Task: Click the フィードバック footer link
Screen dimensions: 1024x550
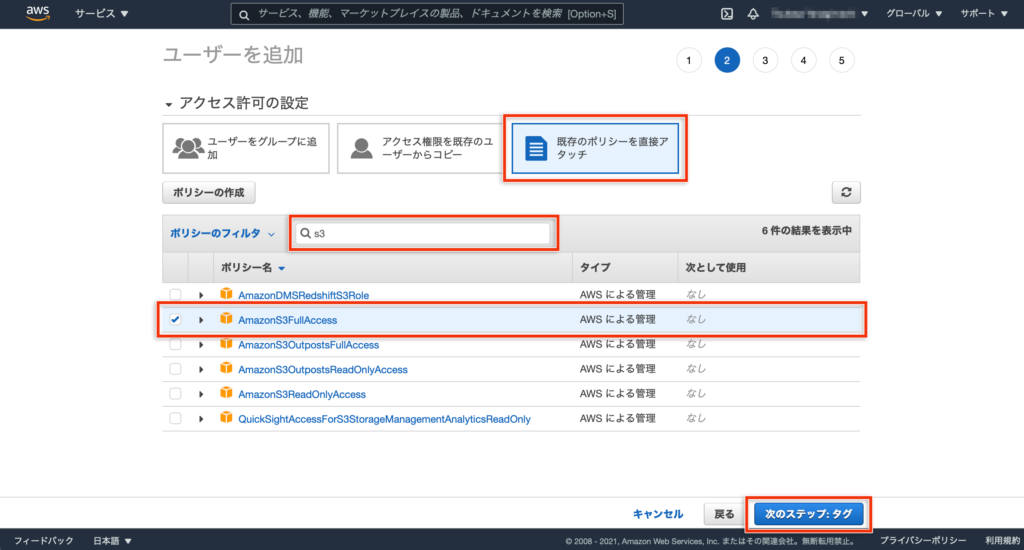Action: (x=43, y=541)
